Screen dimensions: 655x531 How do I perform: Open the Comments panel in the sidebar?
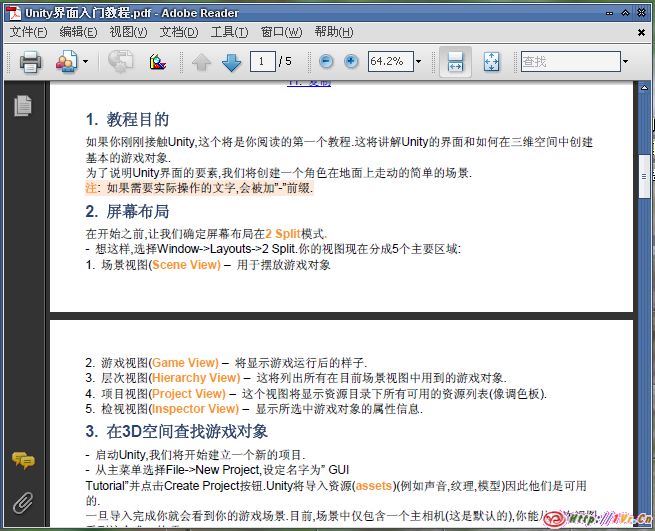point(22,460)
